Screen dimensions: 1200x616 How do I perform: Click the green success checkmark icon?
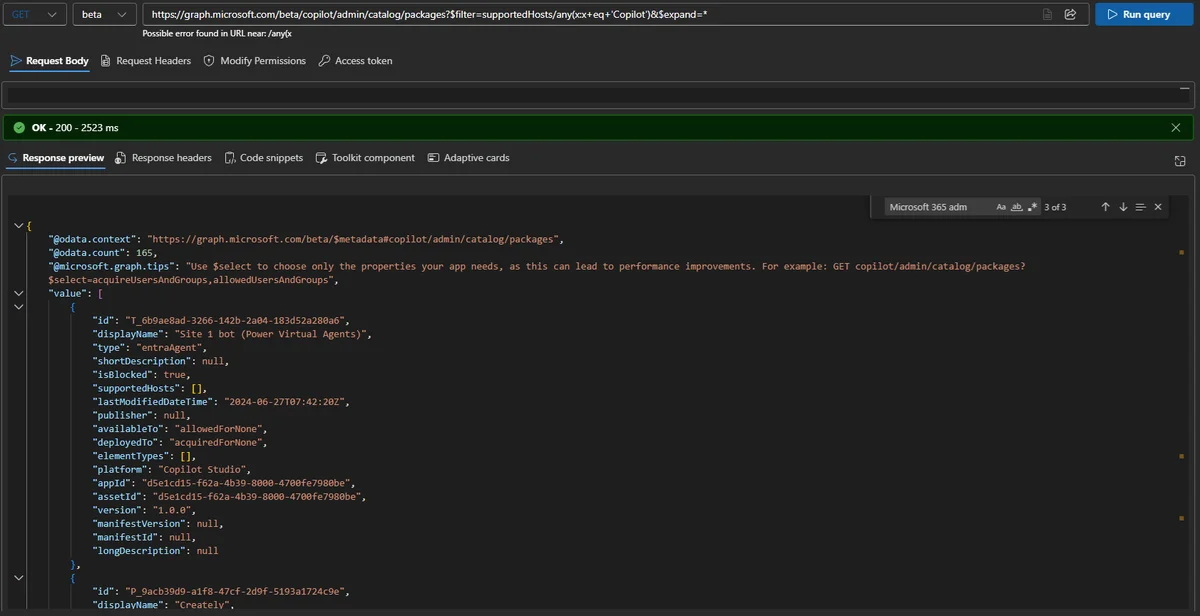pyautogui.click(x=18, y=128)
